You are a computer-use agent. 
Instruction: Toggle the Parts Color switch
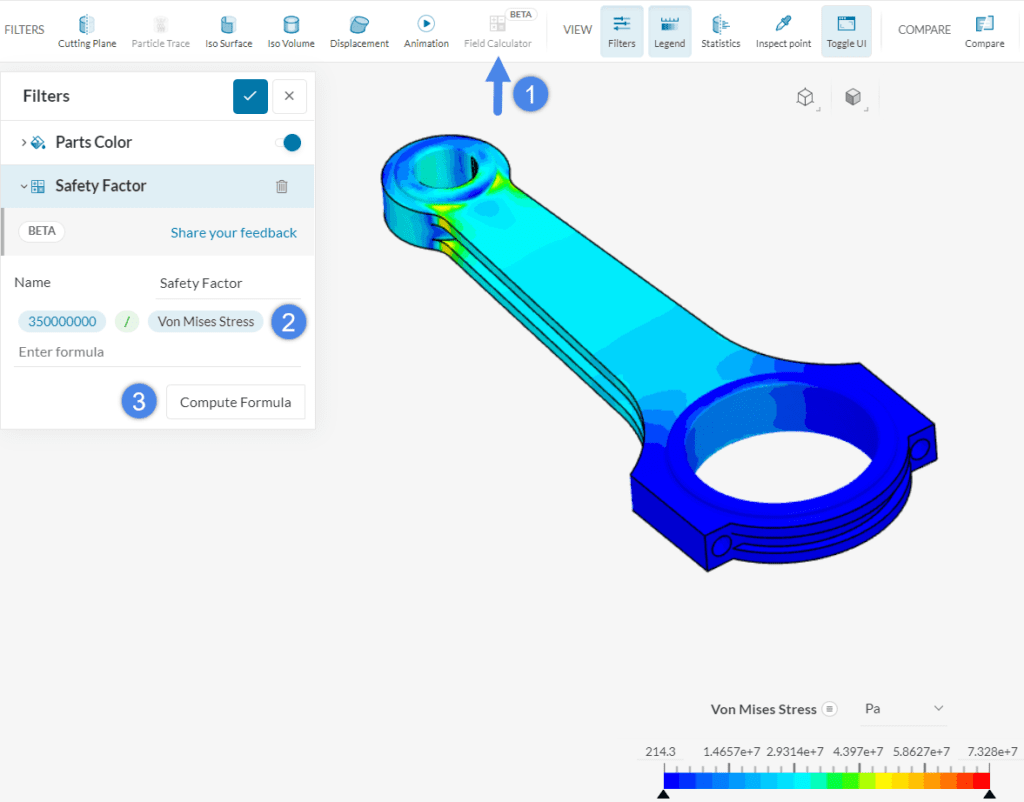point(288,143)
